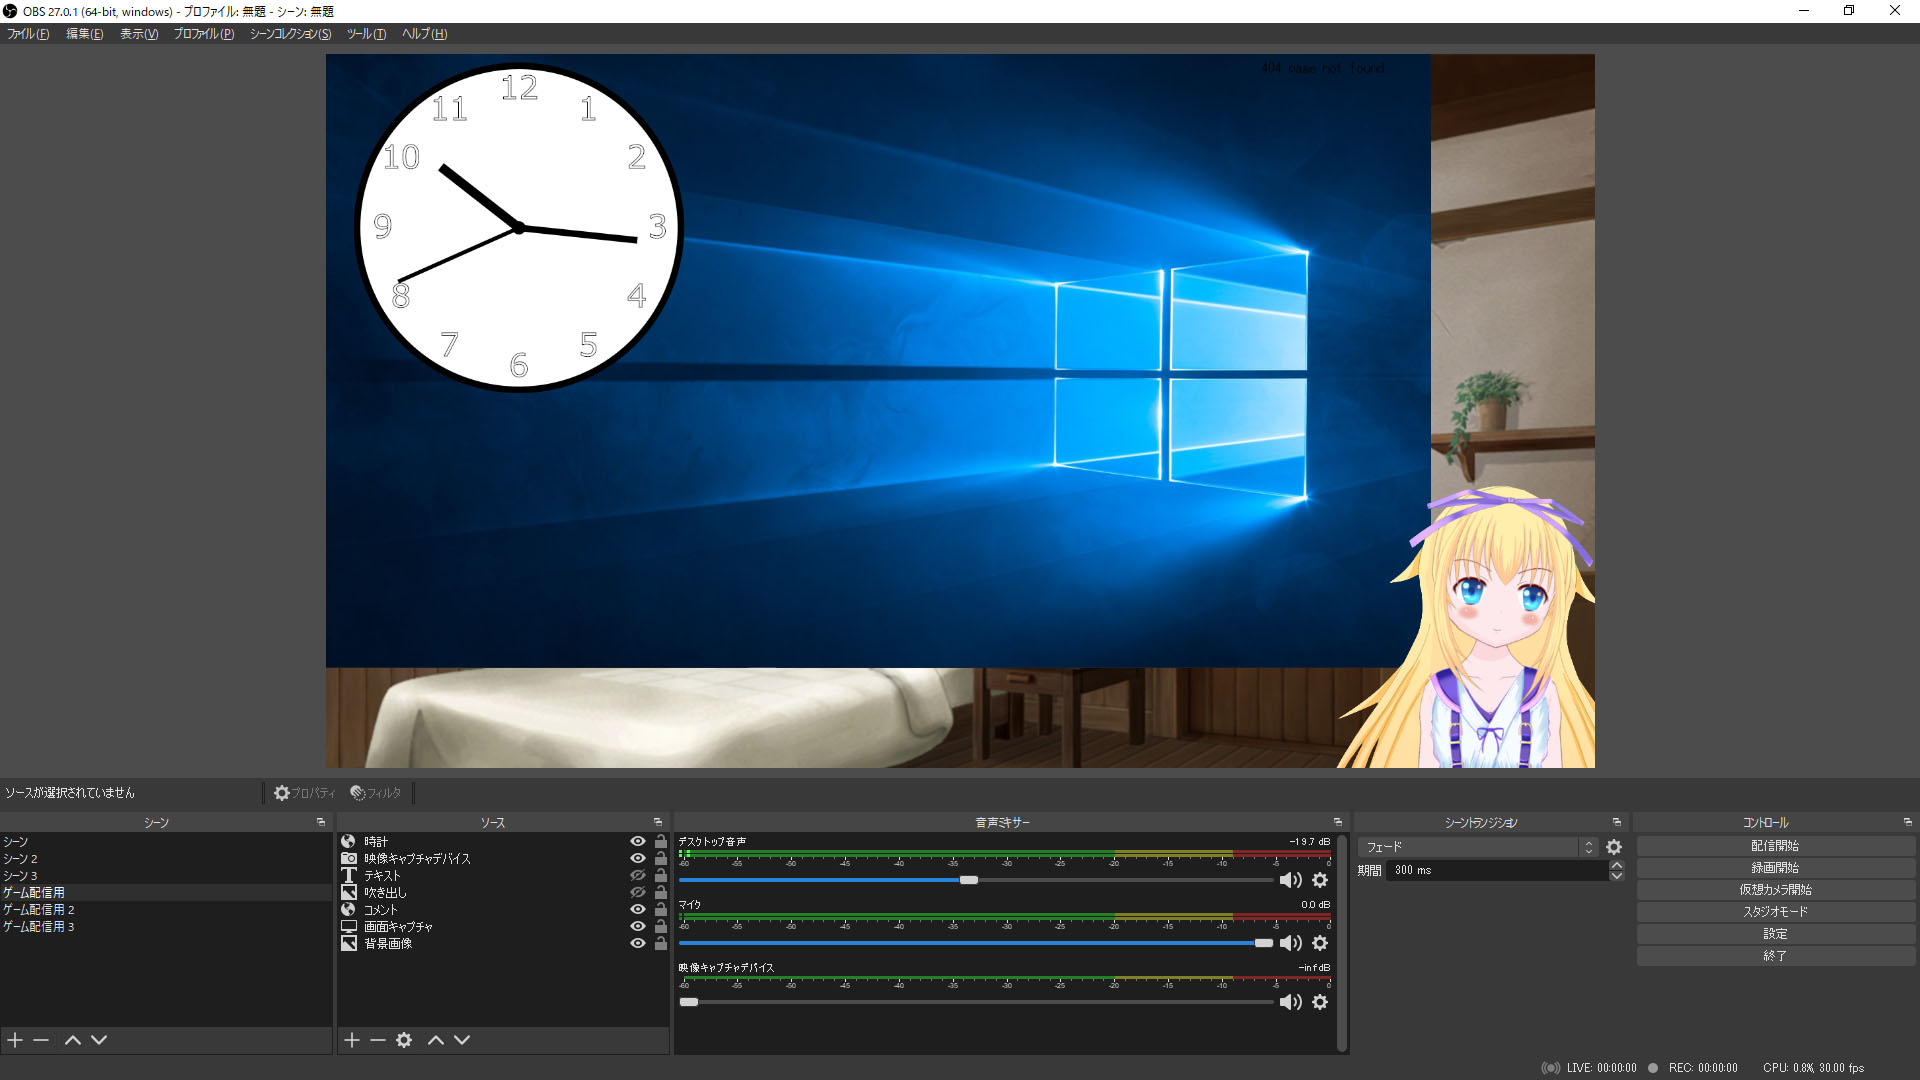Screen dimensions: 1920x1080
Task: Adjust デスクトップ音声 volume slider handle
Action: [969, 880]
